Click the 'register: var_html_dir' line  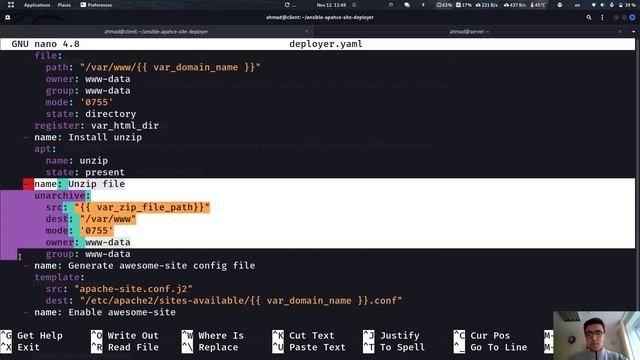[x=96, y=126]
